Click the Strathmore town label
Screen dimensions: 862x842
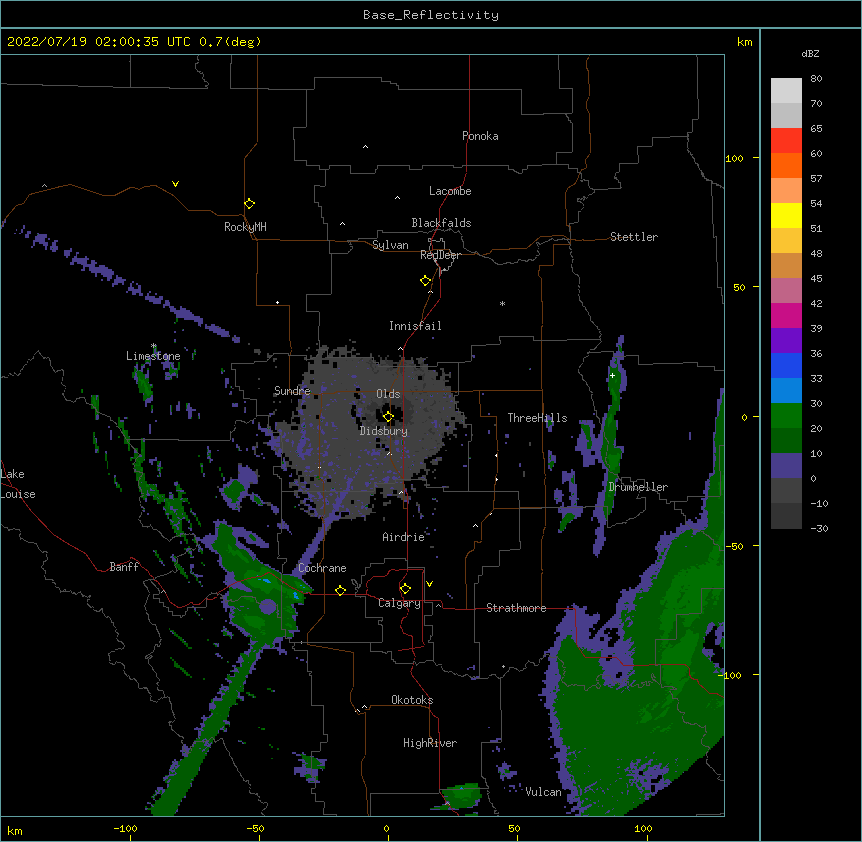click(516, 608)
